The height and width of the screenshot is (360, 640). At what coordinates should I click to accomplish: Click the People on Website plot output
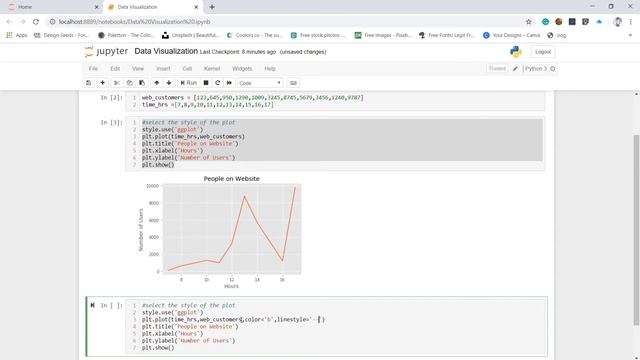pyautogui.click(x=220, y=232)
